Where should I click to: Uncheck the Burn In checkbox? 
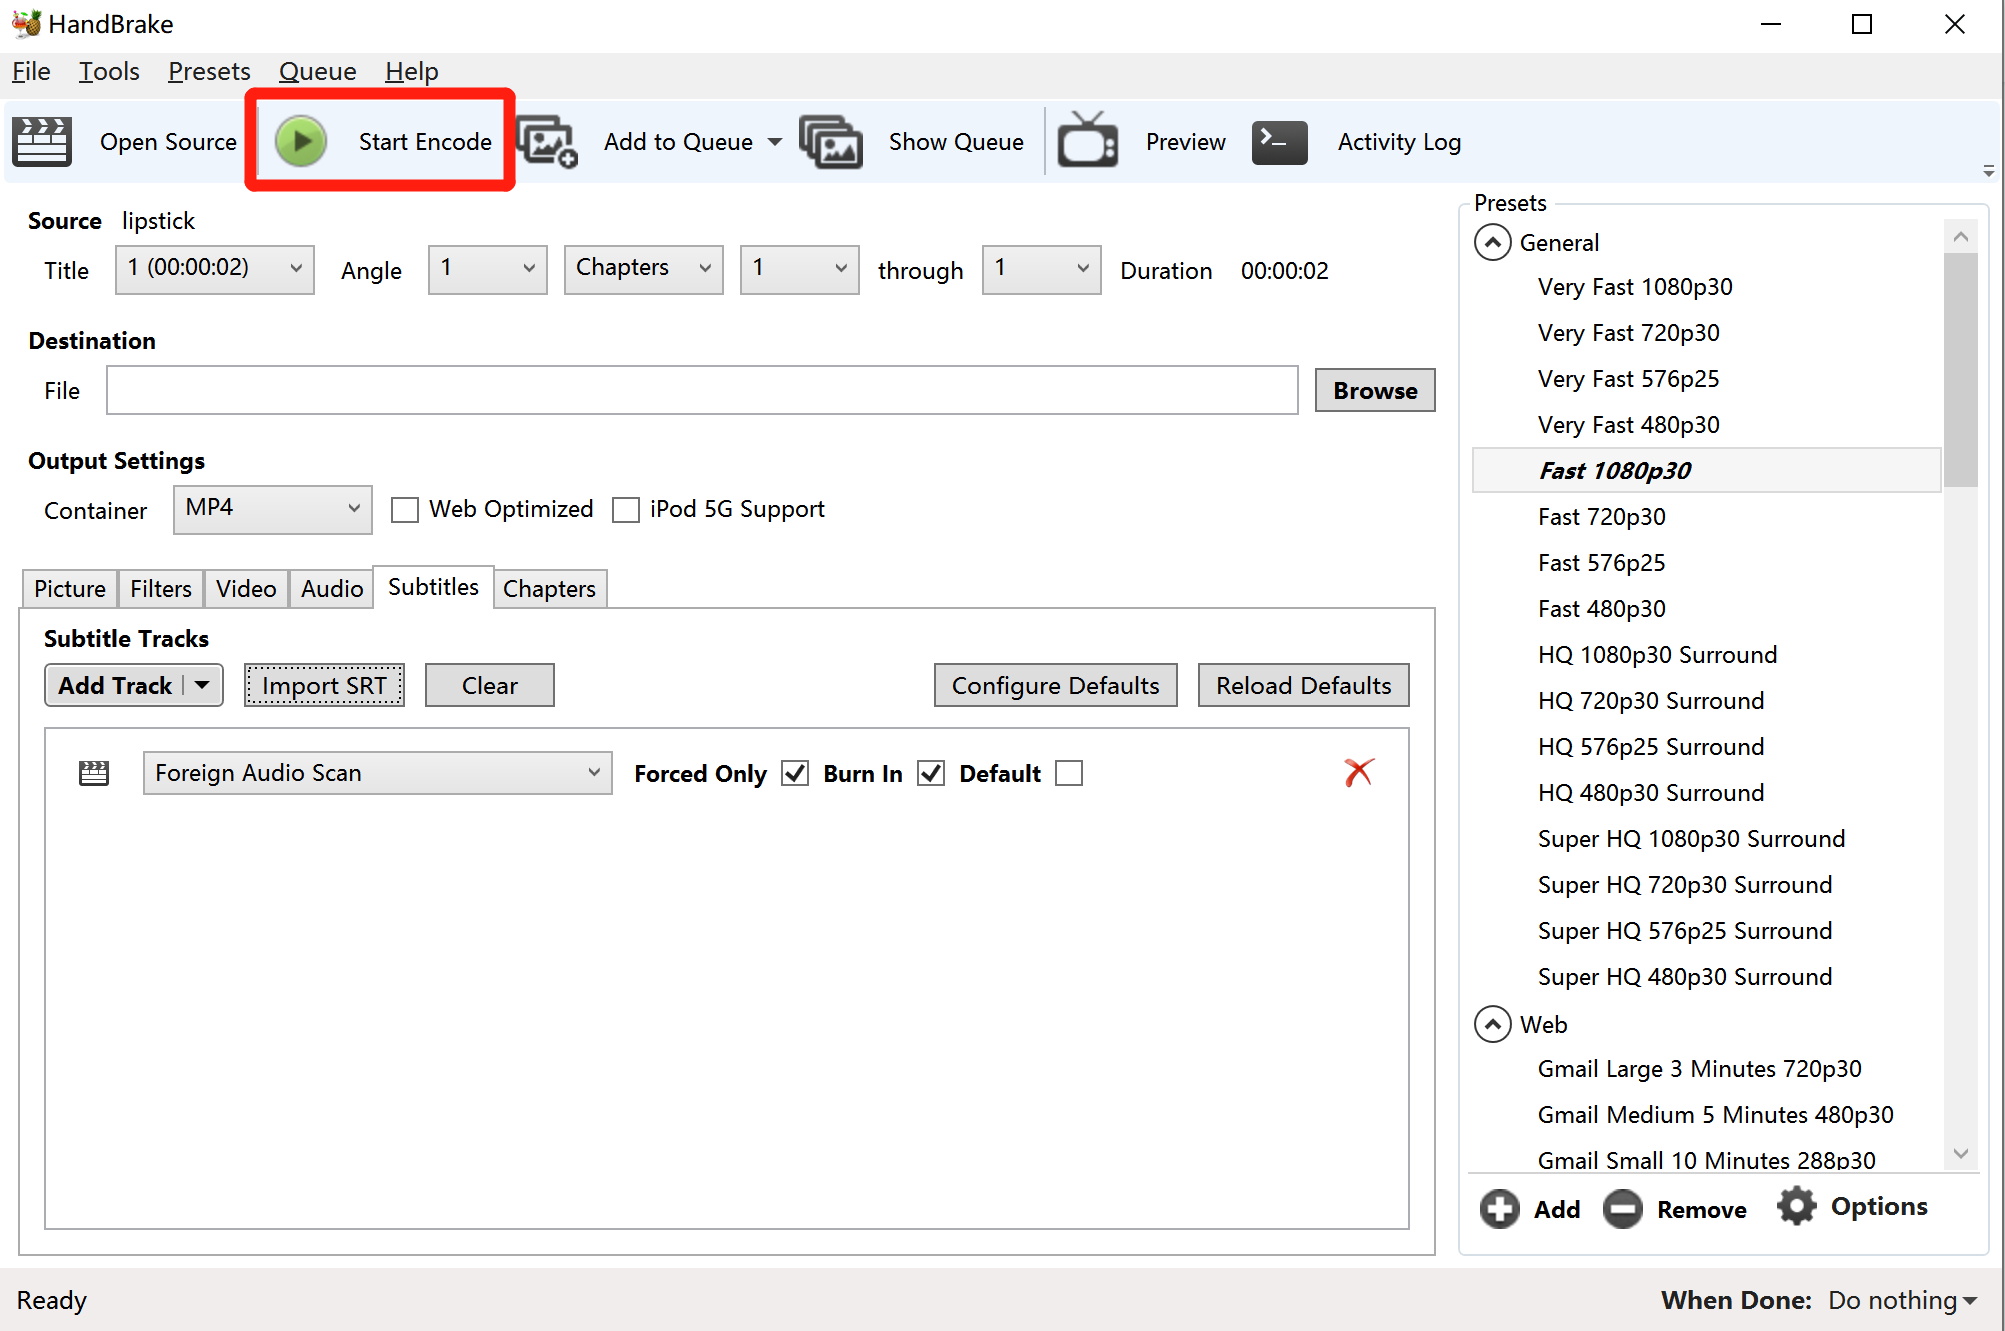931,773
